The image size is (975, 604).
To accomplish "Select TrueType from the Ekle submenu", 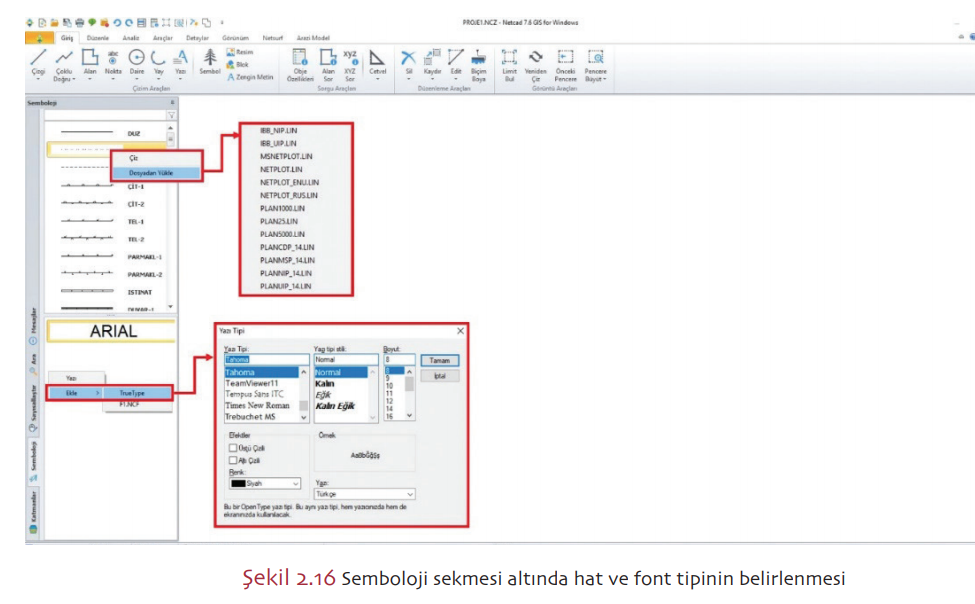I will click(133, 393).
